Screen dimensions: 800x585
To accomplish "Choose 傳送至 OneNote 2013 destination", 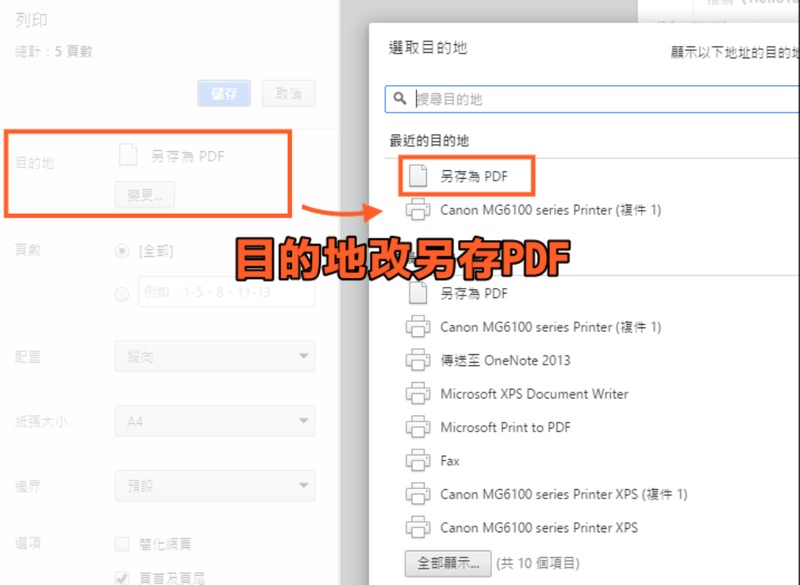I will [x=505, y=360].
